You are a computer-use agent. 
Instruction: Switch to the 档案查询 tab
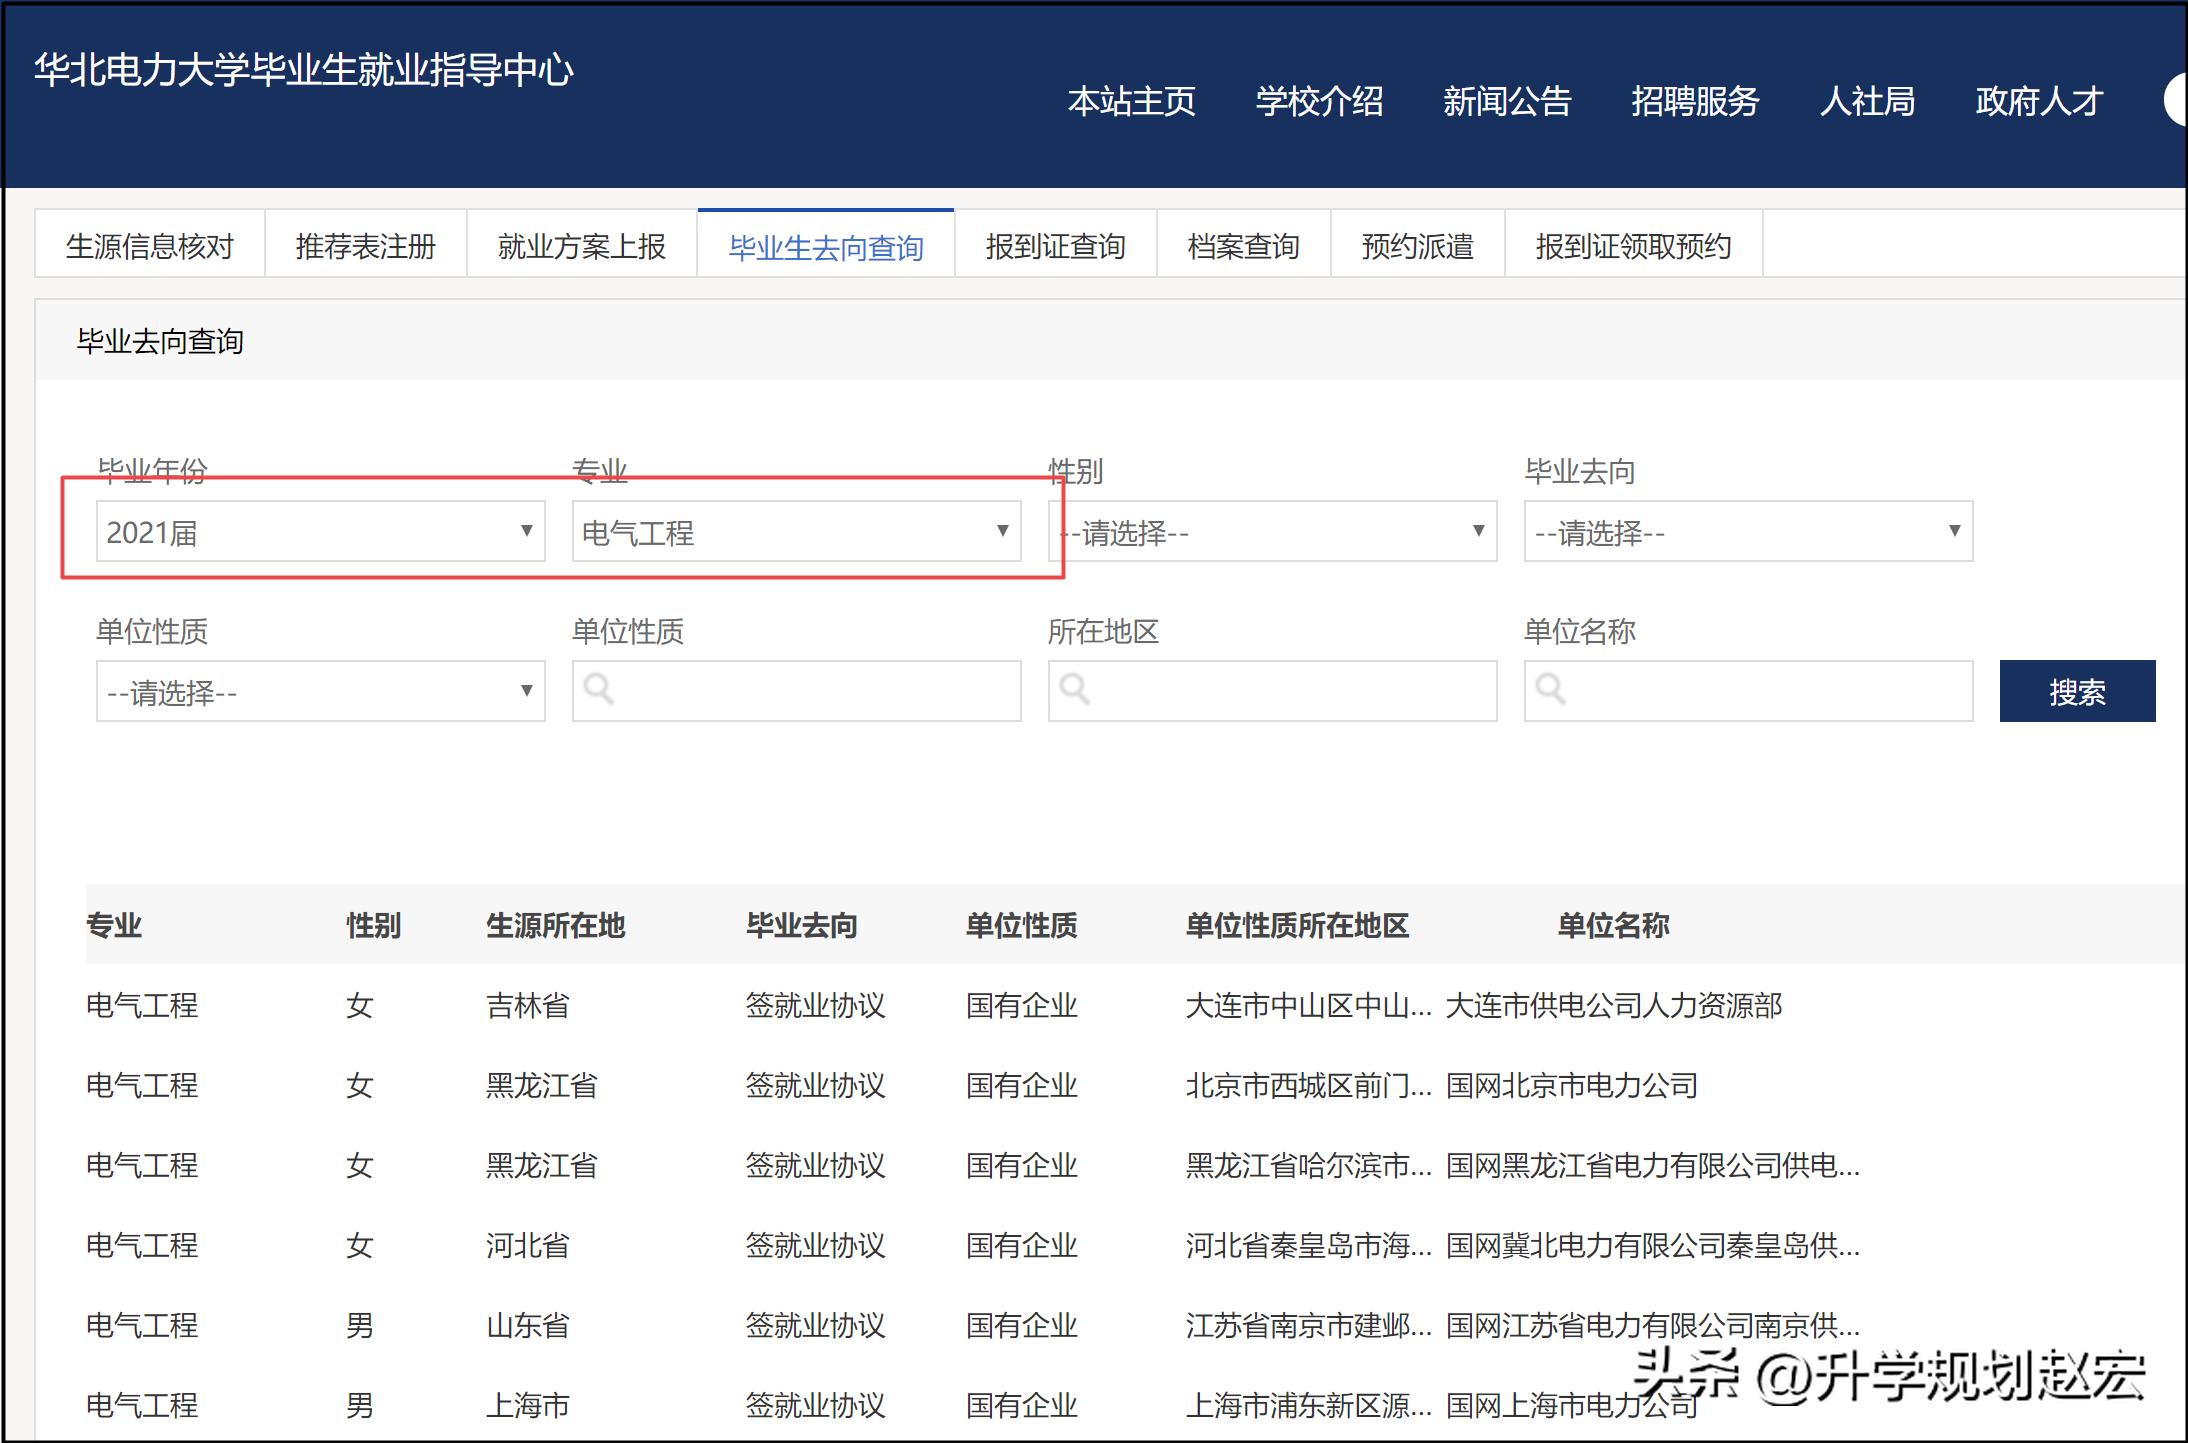(1243, 244)
